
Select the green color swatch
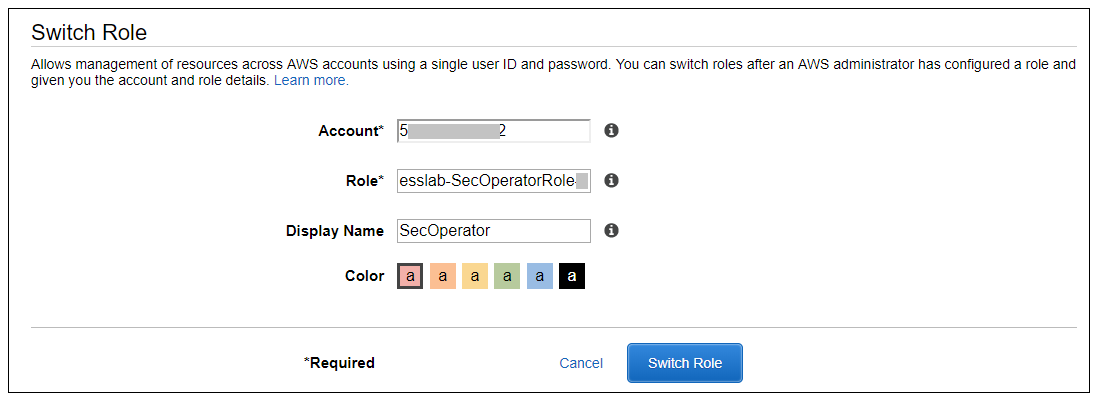(507, 276)
